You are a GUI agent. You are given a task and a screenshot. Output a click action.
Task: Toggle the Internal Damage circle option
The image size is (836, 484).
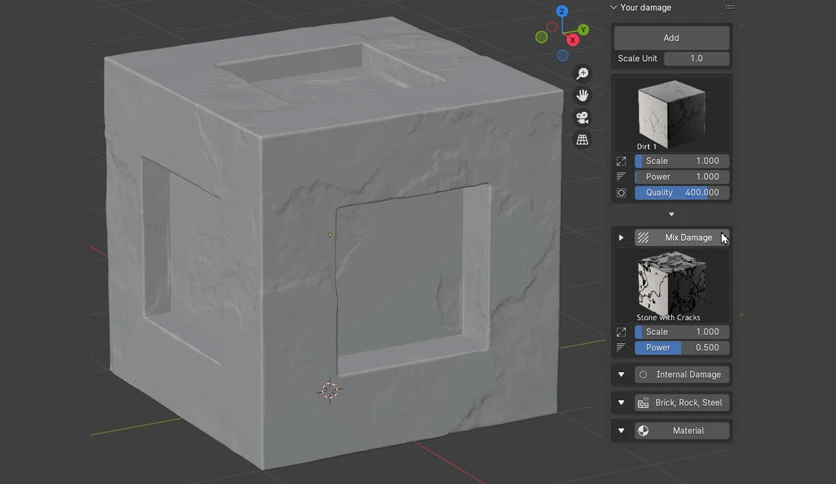pyautogui.click(x=644, y=375)
